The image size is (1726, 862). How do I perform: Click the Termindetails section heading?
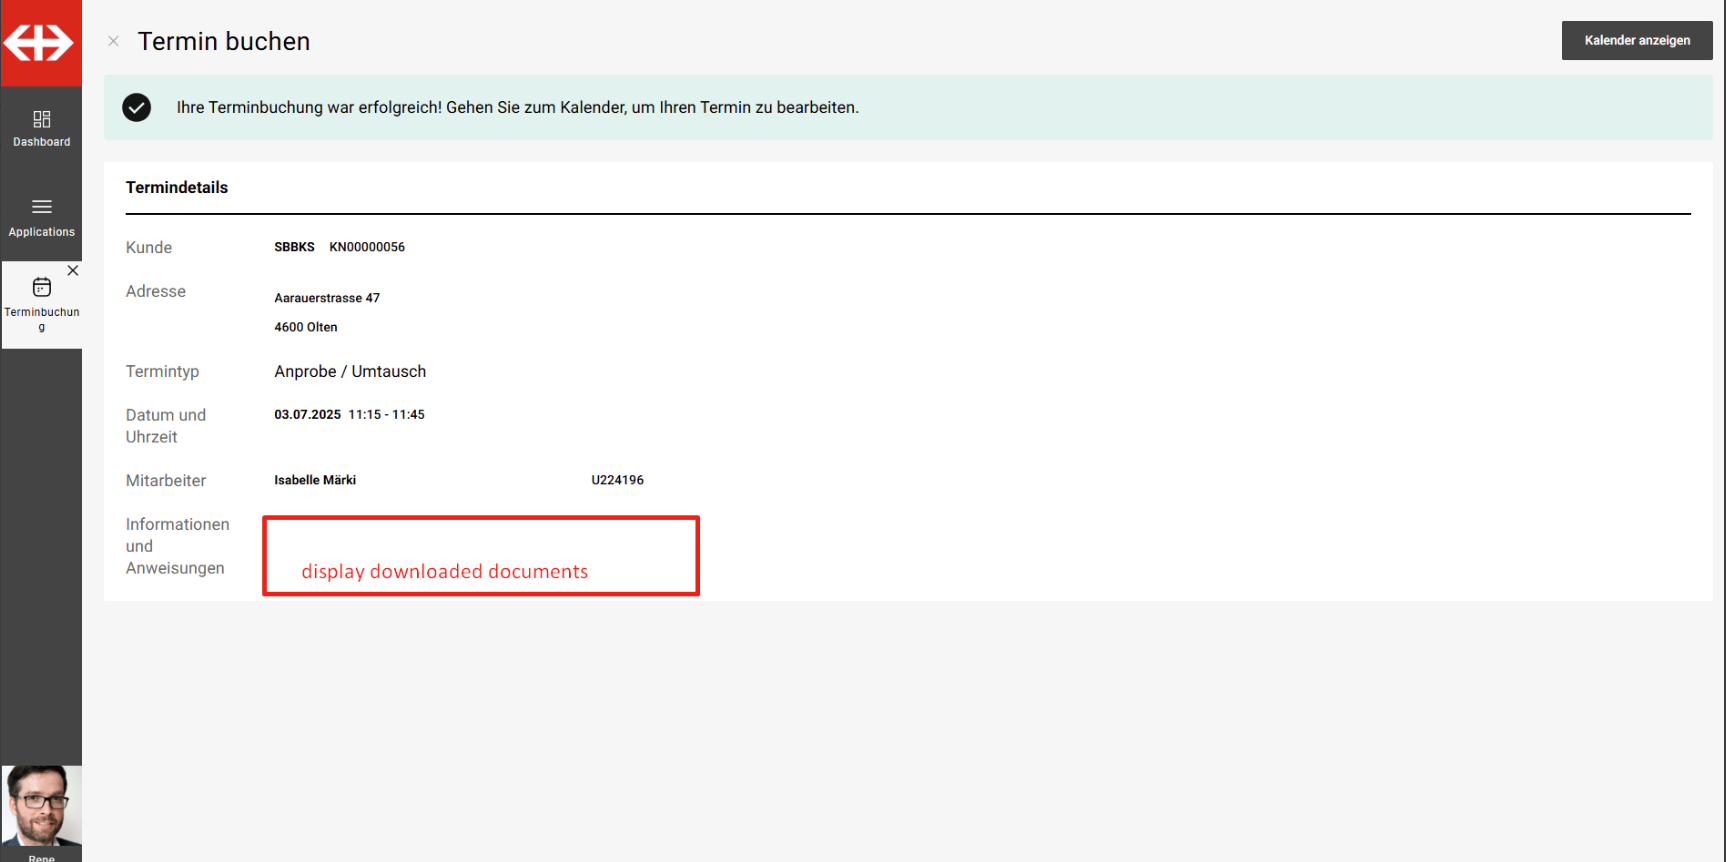pyautogui.click(x=177, y=187)
